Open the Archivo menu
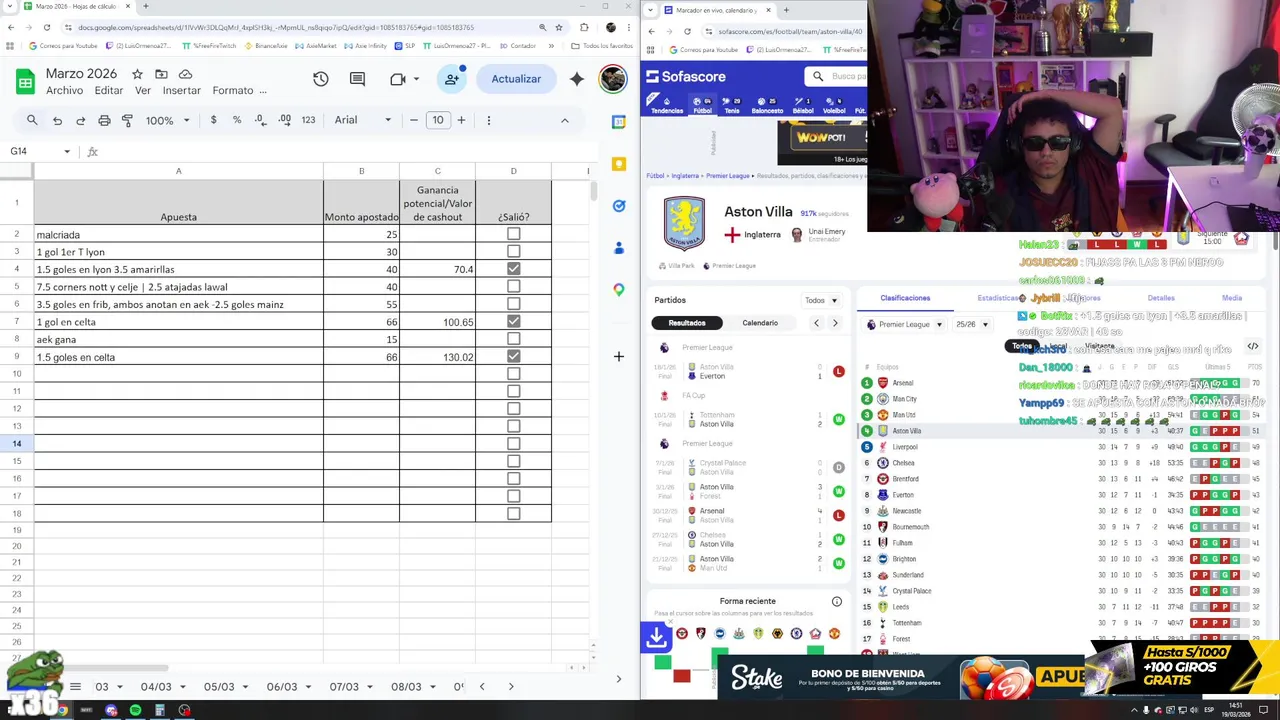The image size is (1280, 720). pos(64,90)
